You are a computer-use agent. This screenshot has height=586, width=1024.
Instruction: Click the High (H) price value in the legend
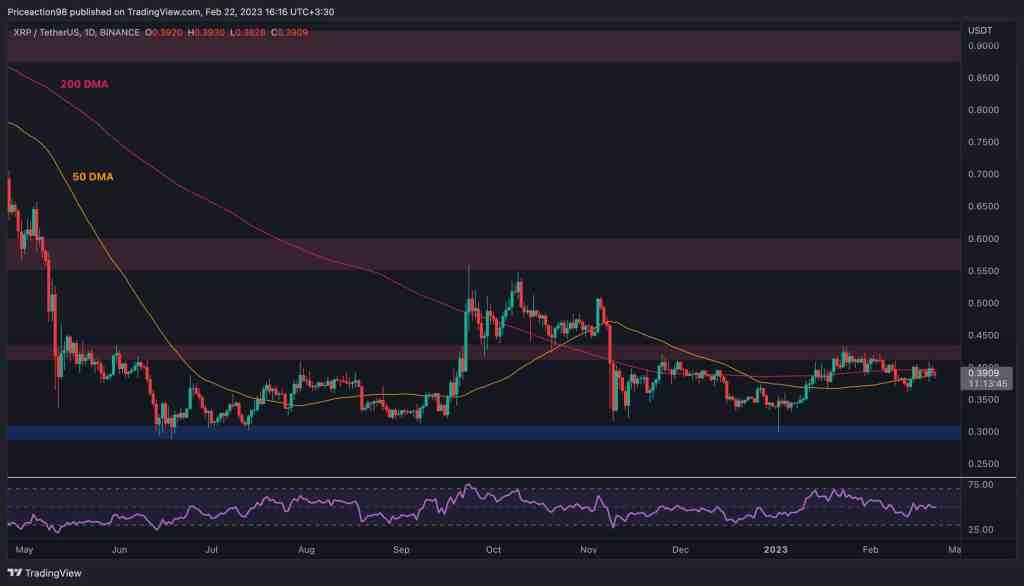tap(209, 32)
